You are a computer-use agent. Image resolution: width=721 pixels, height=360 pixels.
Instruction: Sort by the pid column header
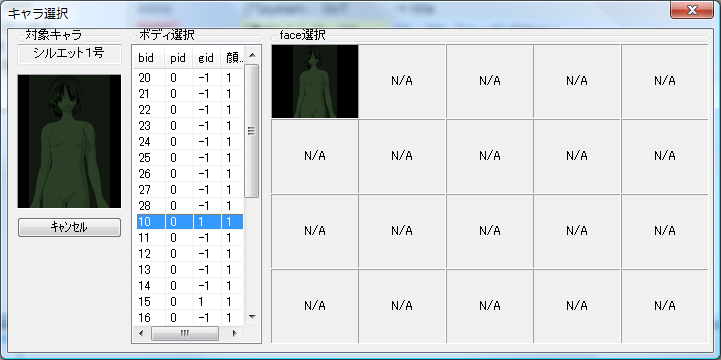tap(178, 58)
